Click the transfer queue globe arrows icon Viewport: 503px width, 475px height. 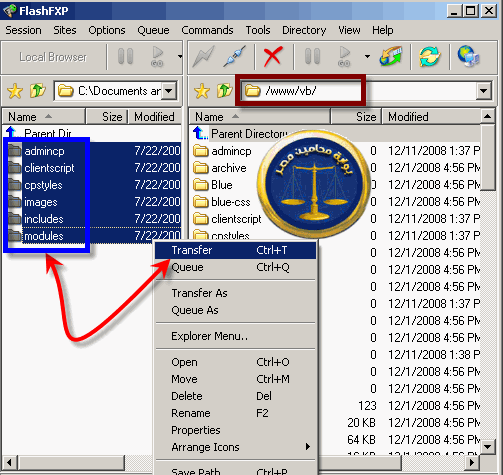click(391, 56)
